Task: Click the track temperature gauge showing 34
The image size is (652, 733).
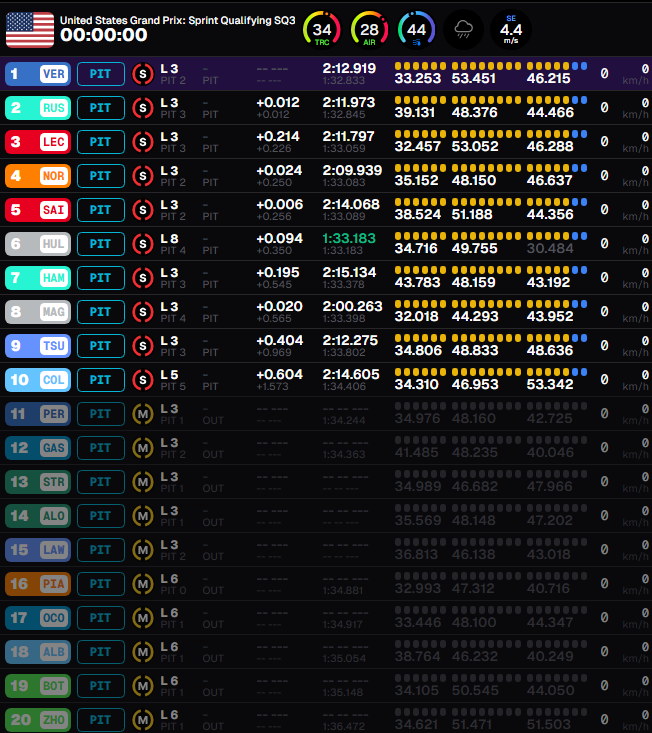Action: coord(322,30)
